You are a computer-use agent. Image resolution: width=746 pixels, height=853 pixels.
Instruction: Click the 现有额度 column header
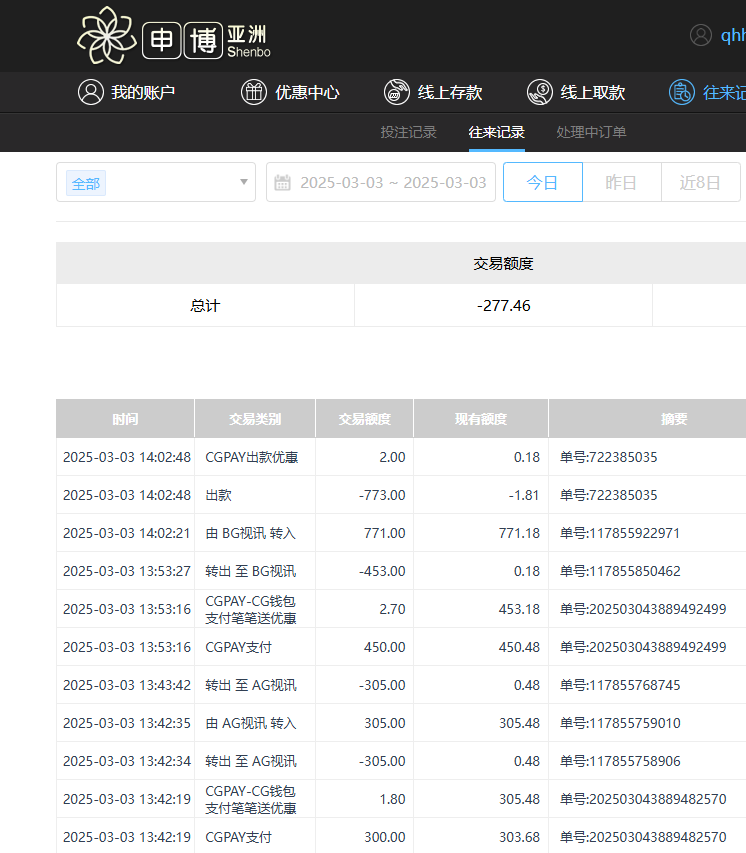[480, 419]
